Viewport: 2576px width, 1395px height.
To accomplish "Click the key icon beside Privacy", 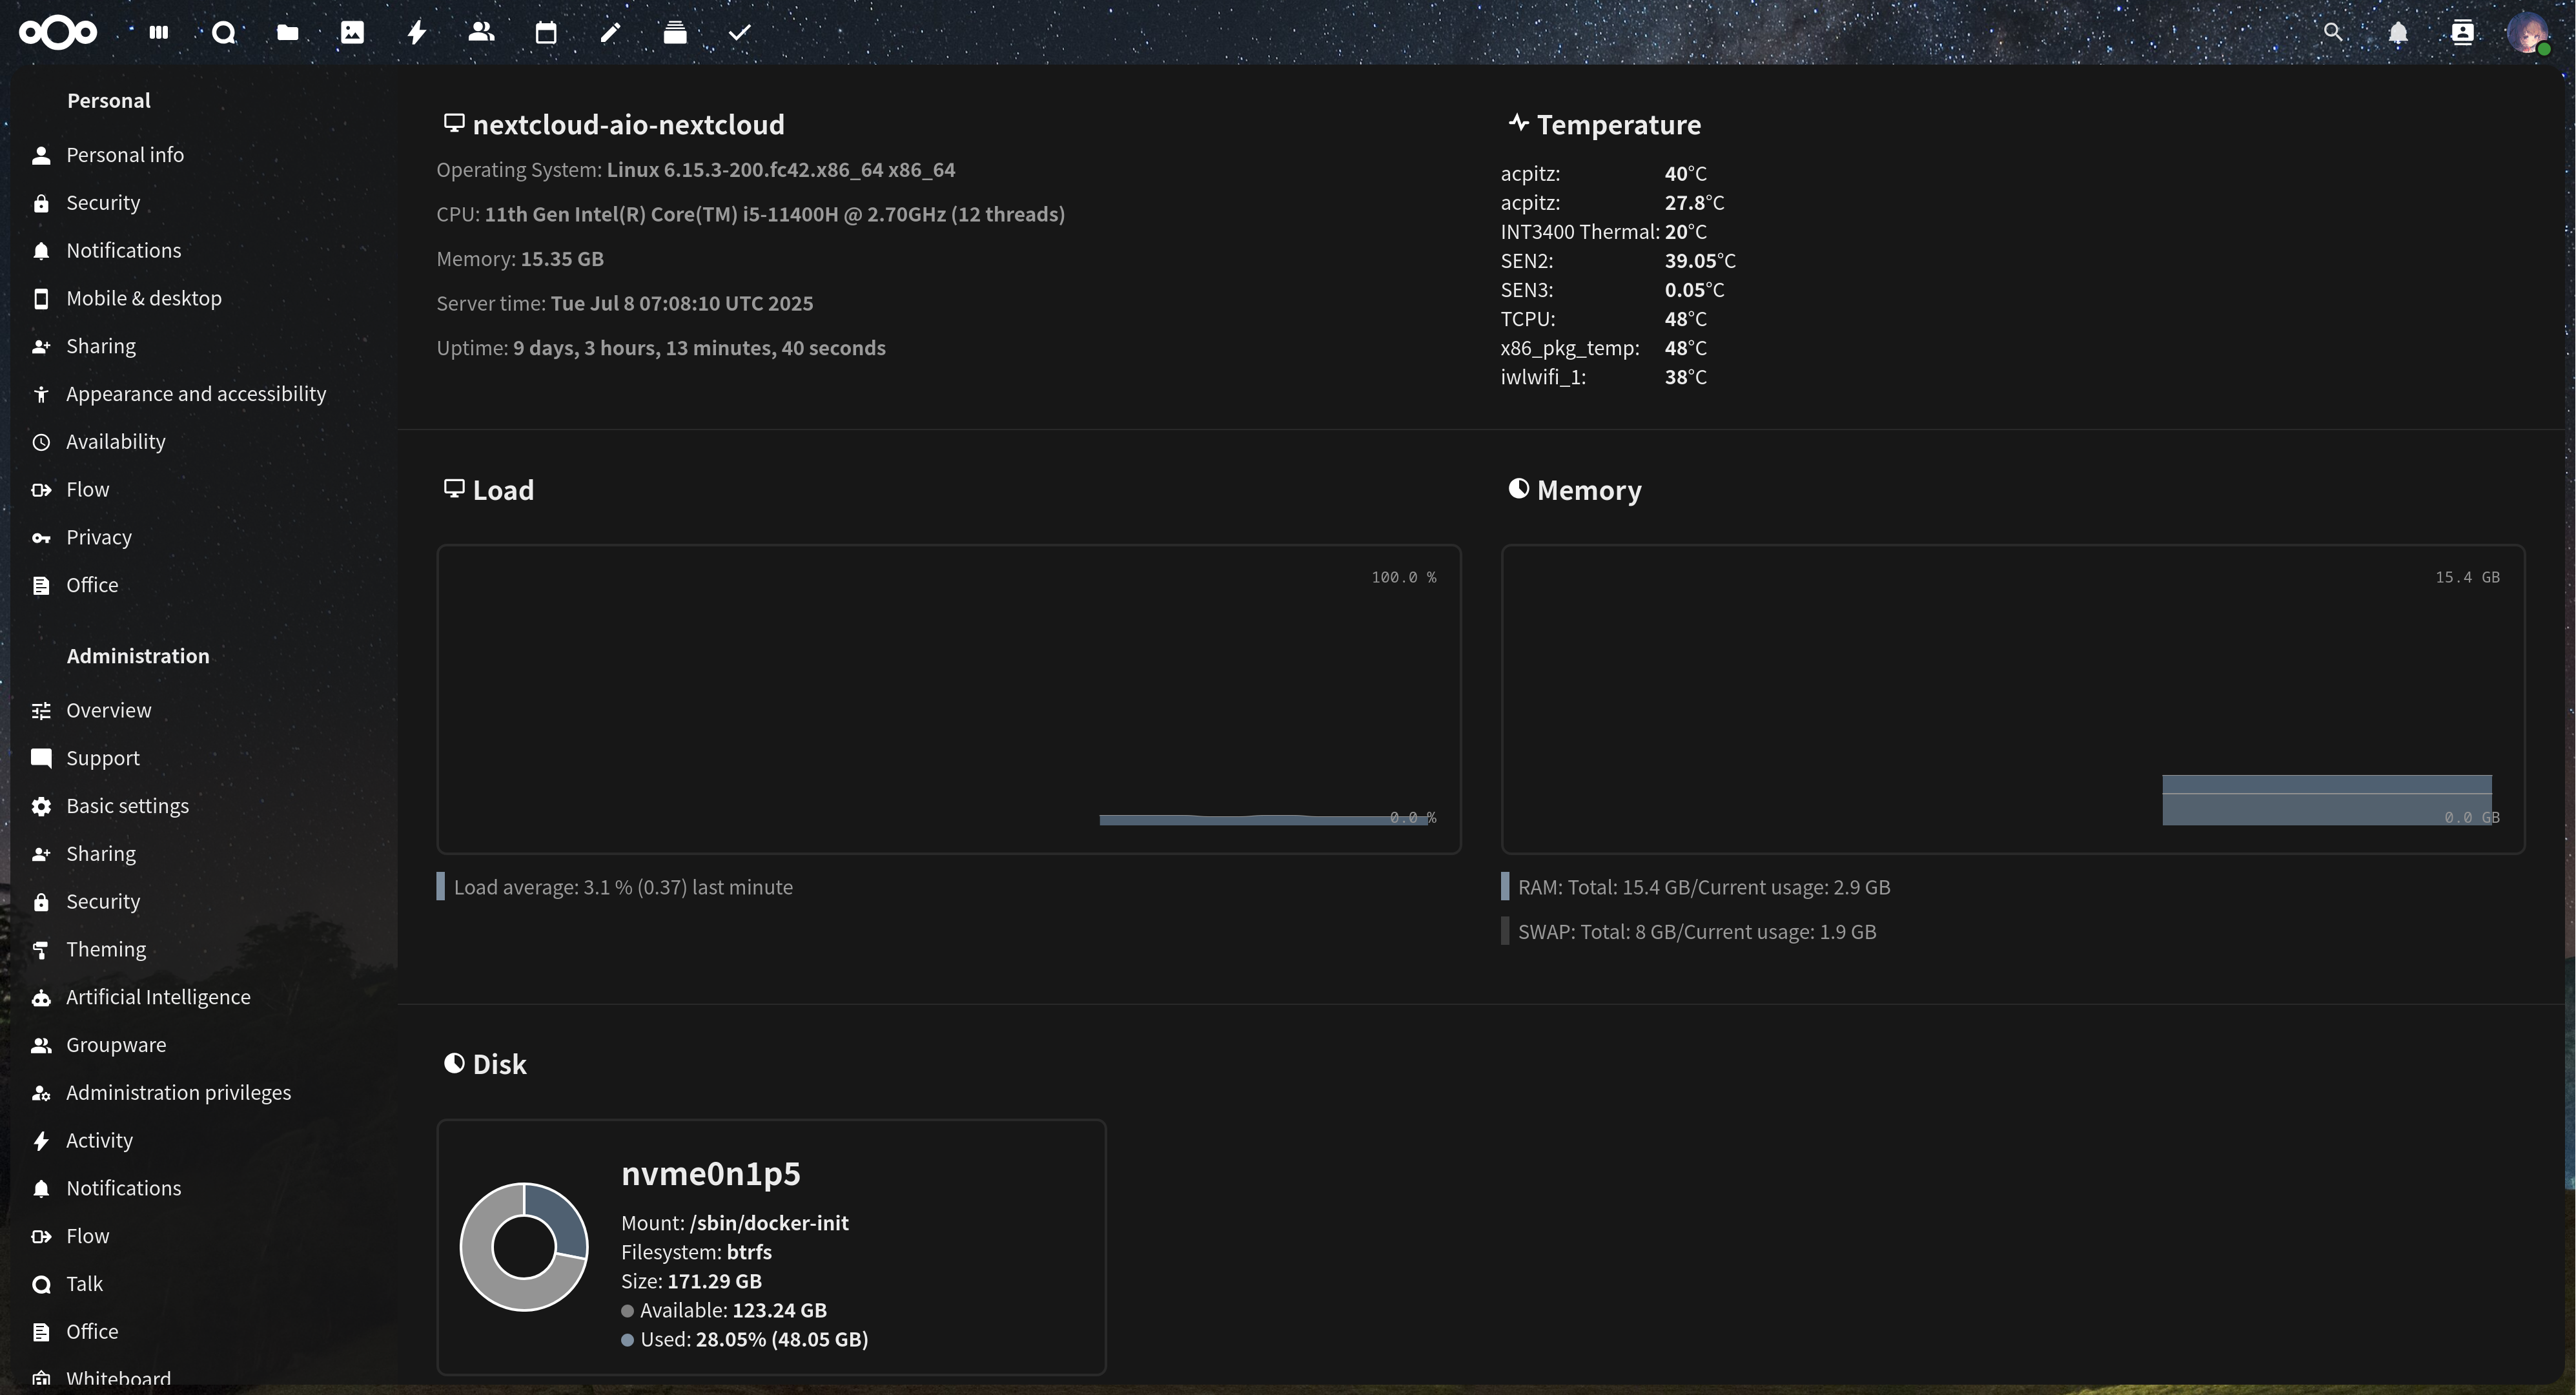I will 41,538.
